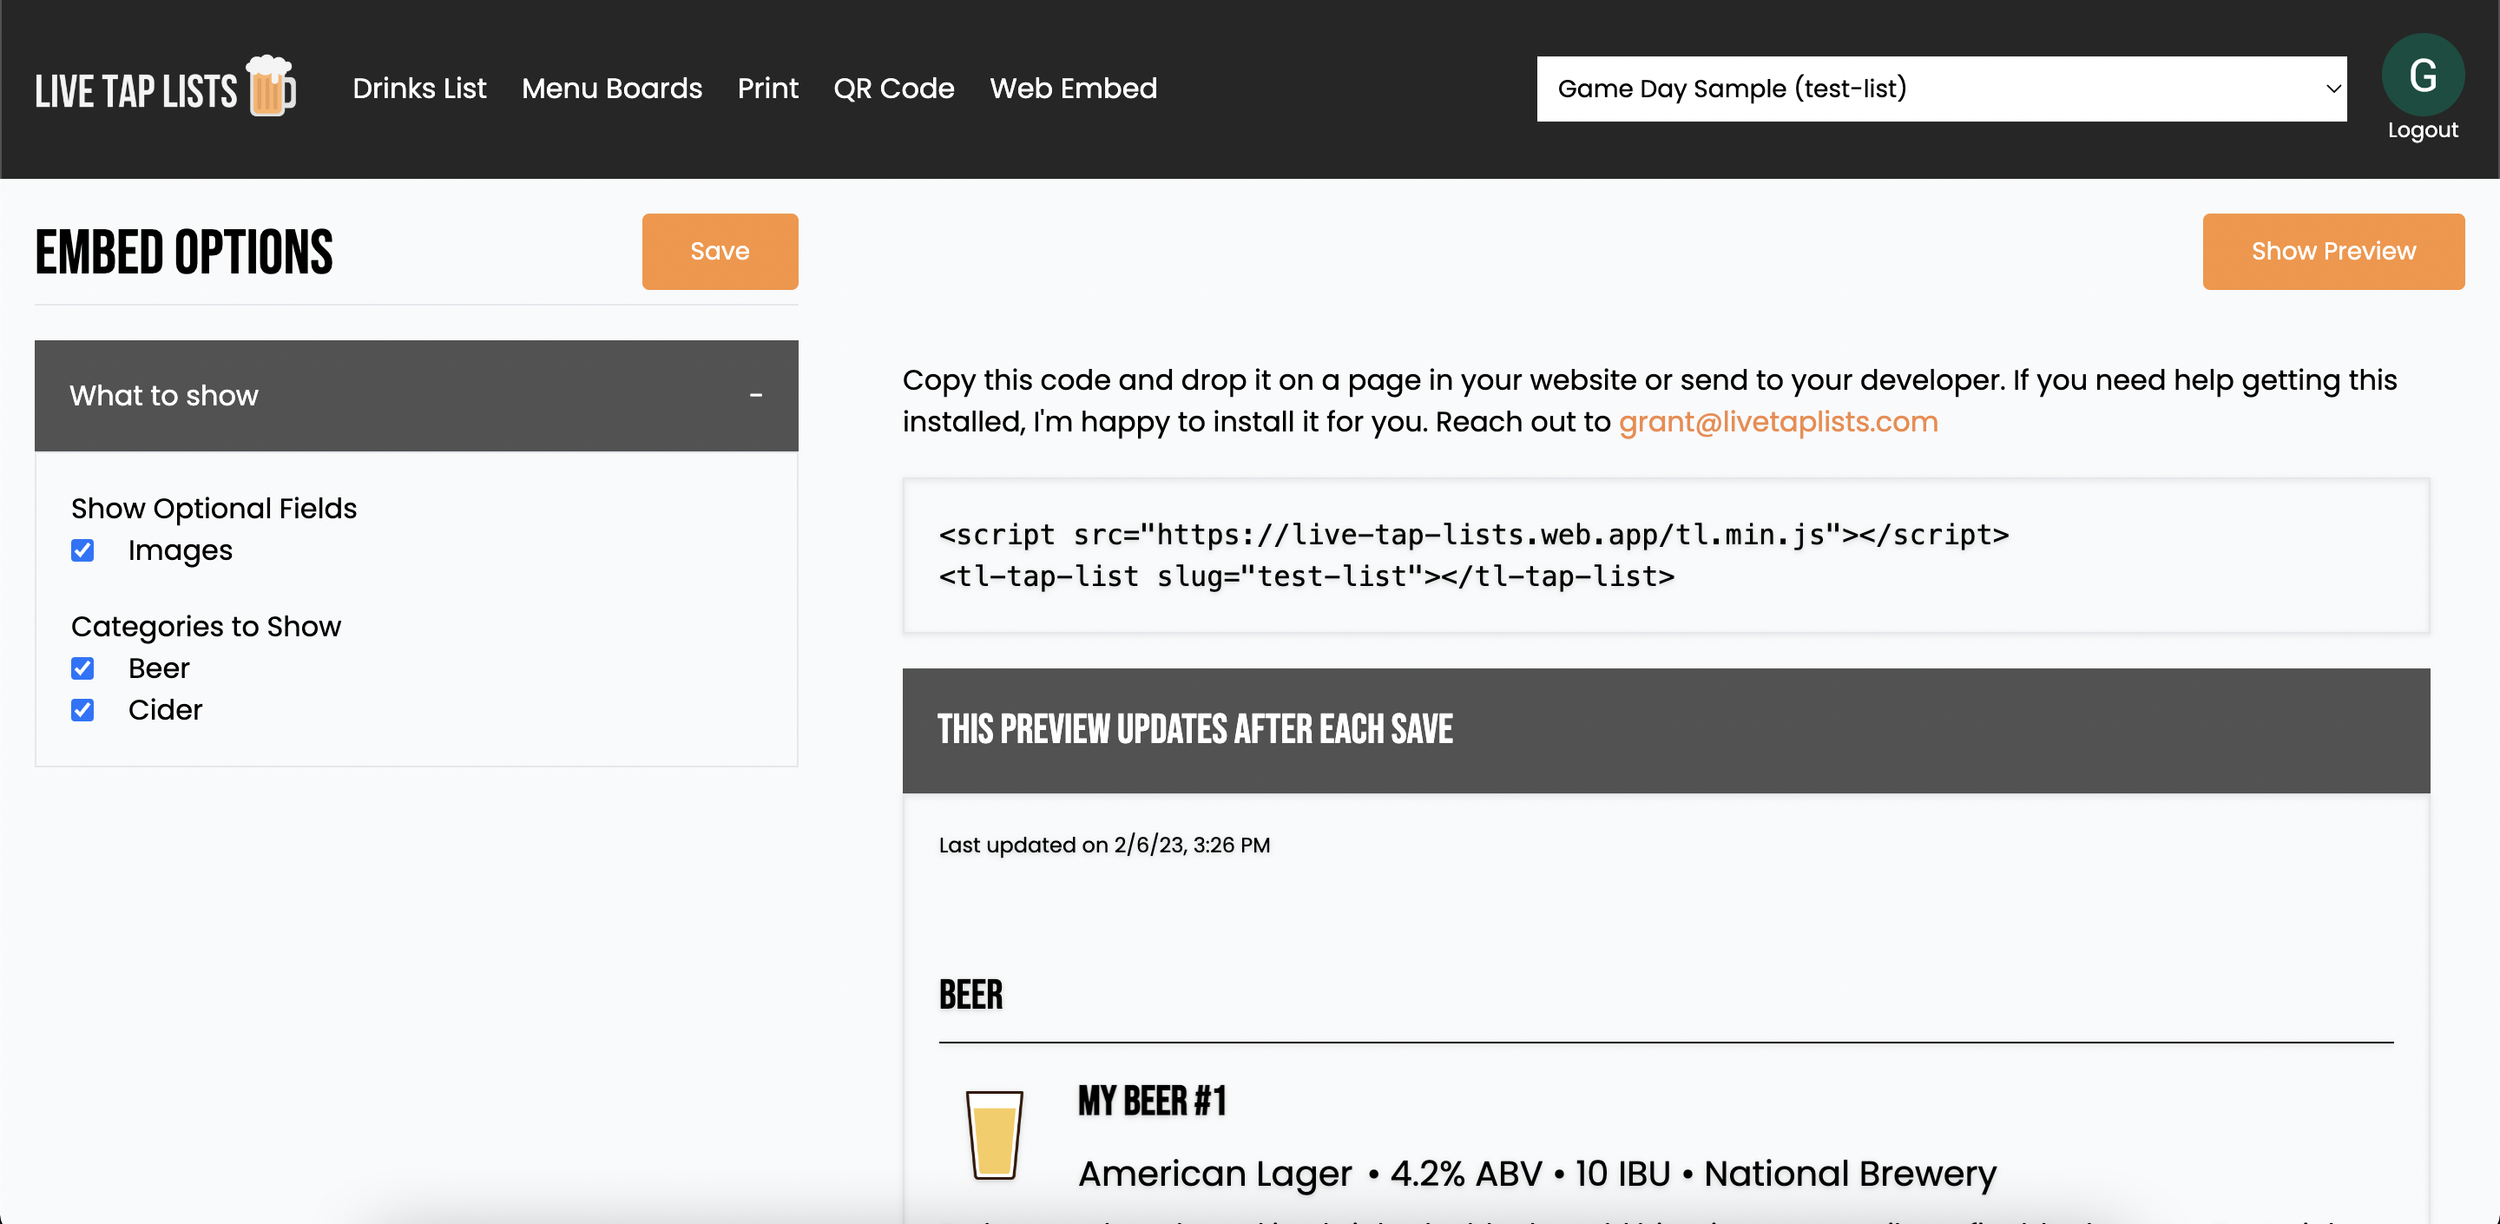Click the beer glass image for My Beer #1

tap(994, 1135)
